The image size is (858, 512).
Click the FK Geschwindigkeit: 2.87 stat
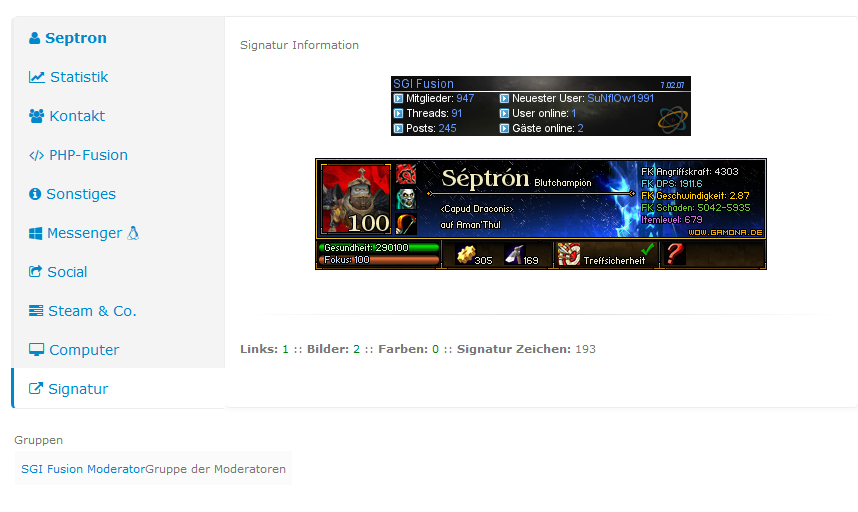(695, 196)
